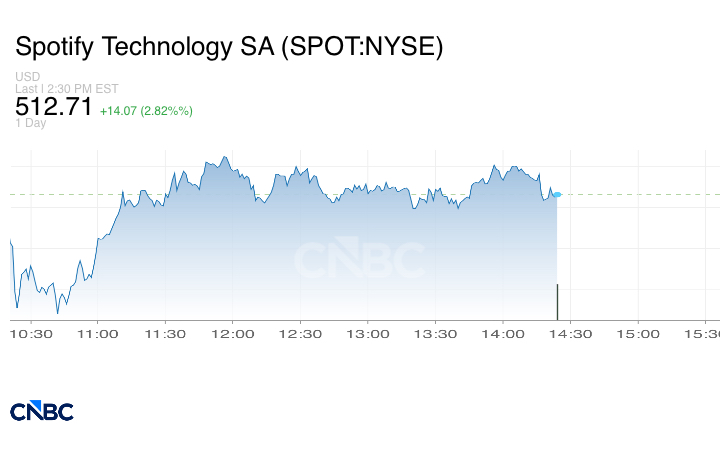The width and height of the screenshot is (720, 450).
Task: Click the Spotify Technology SA chart title
Action: pos(229,47)
